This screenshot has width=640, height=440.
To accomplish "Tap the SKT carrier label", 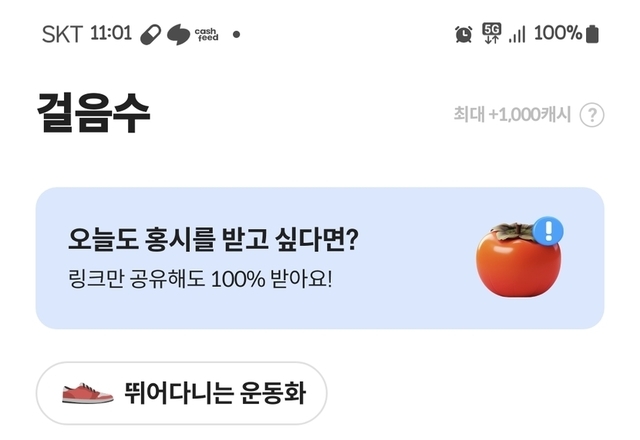I will point(63,34).
